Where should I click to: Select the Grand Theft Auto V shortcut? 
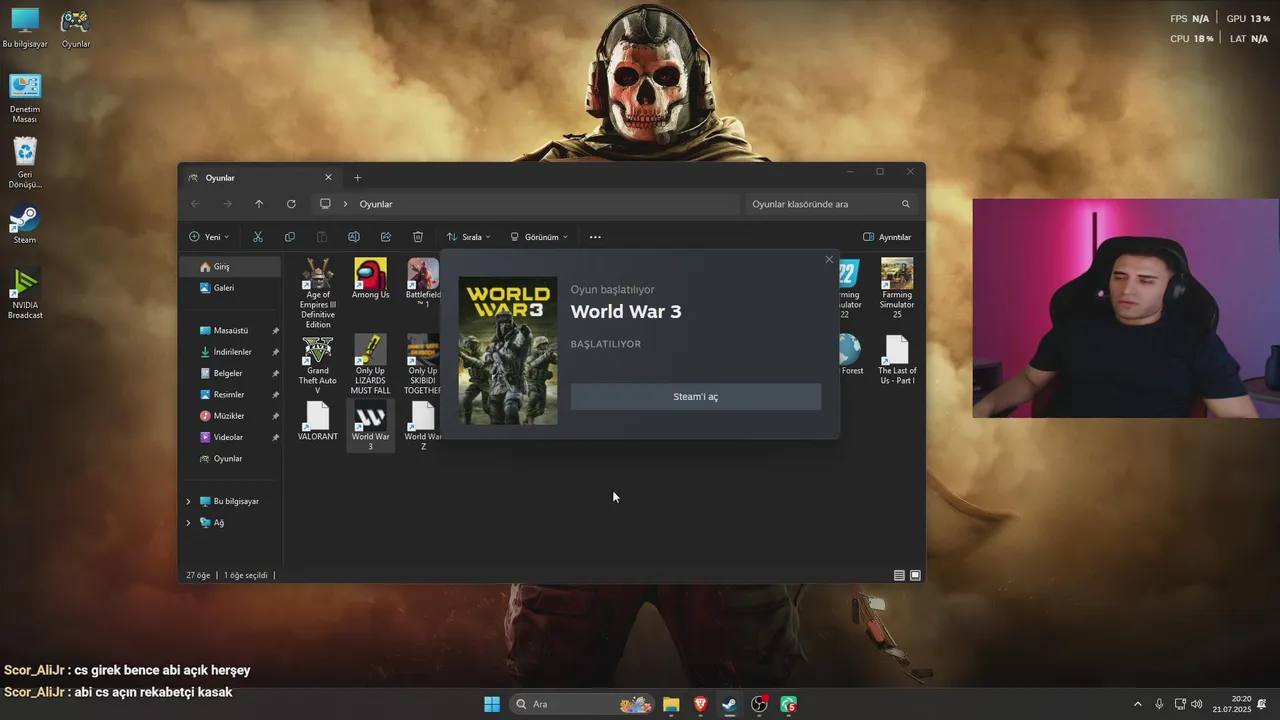[318, 365]
